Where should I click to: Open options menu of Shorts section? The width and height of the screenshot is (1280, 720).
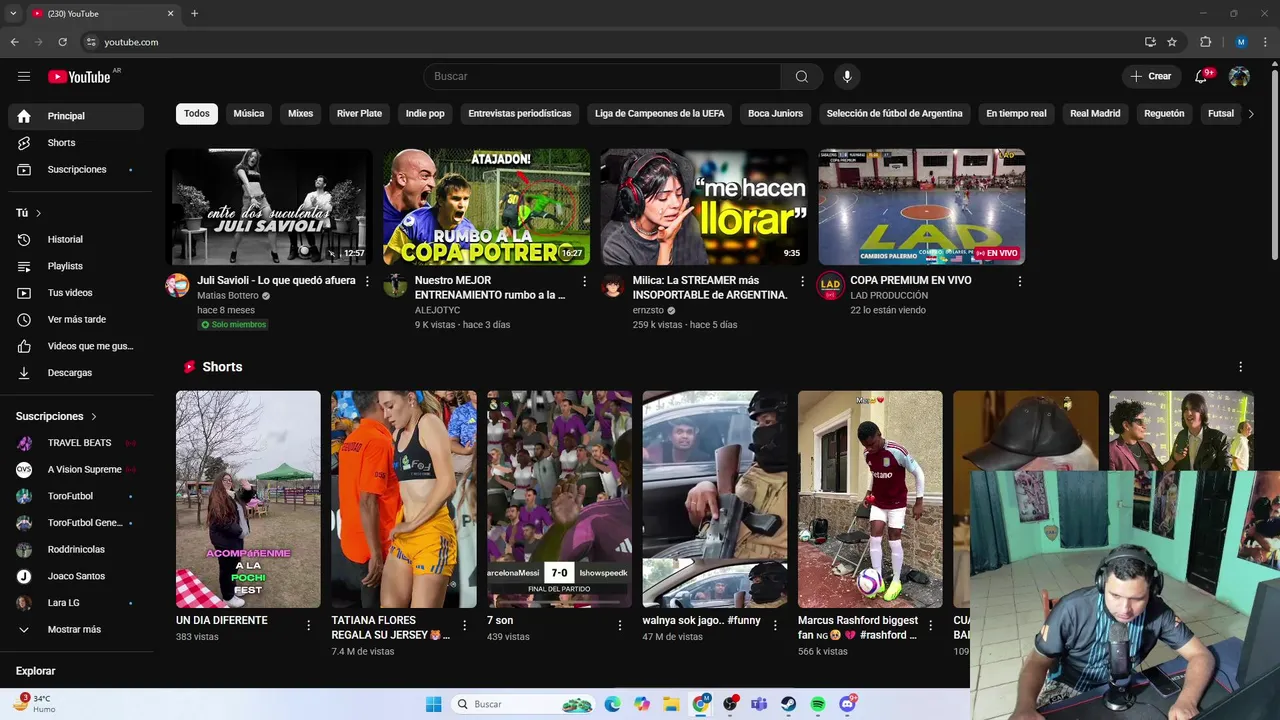tap(1240, 367)
